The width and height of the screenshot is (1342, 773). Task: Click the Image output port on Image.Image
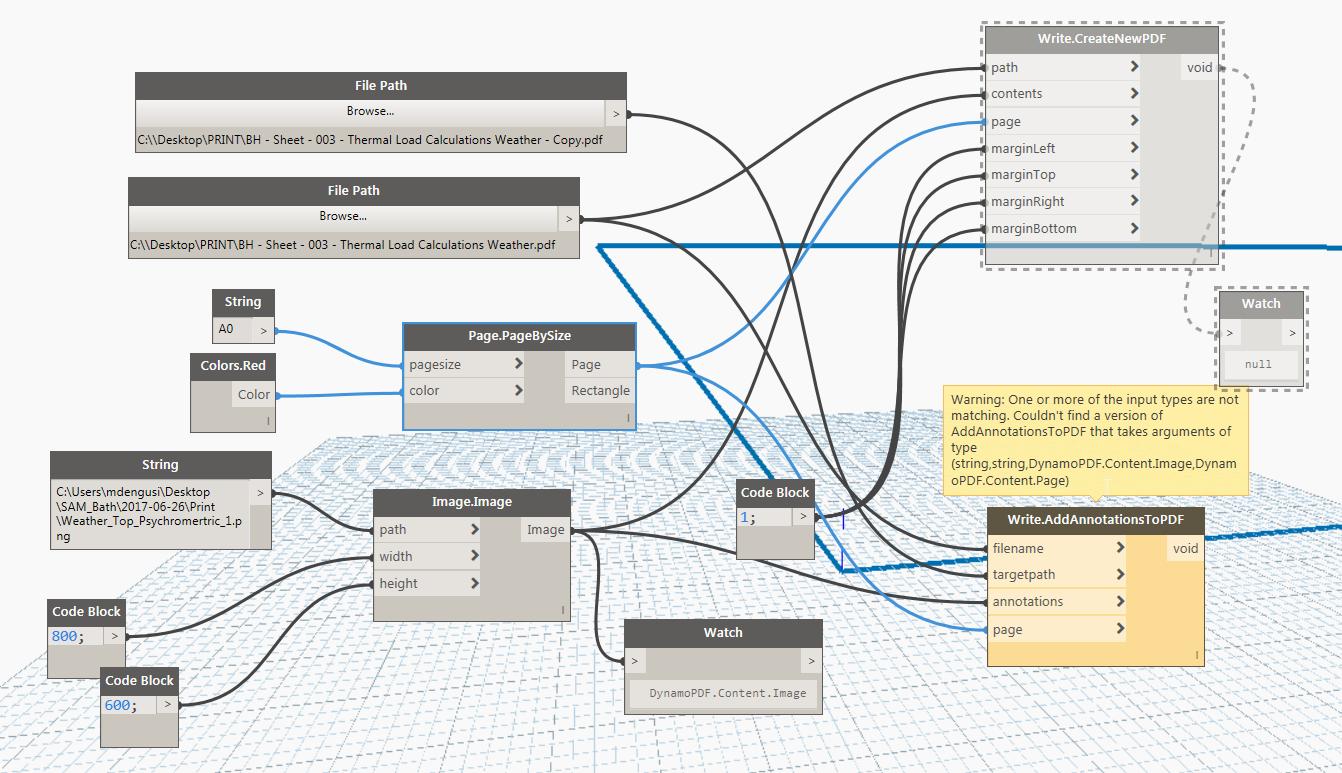click(545, 529)
